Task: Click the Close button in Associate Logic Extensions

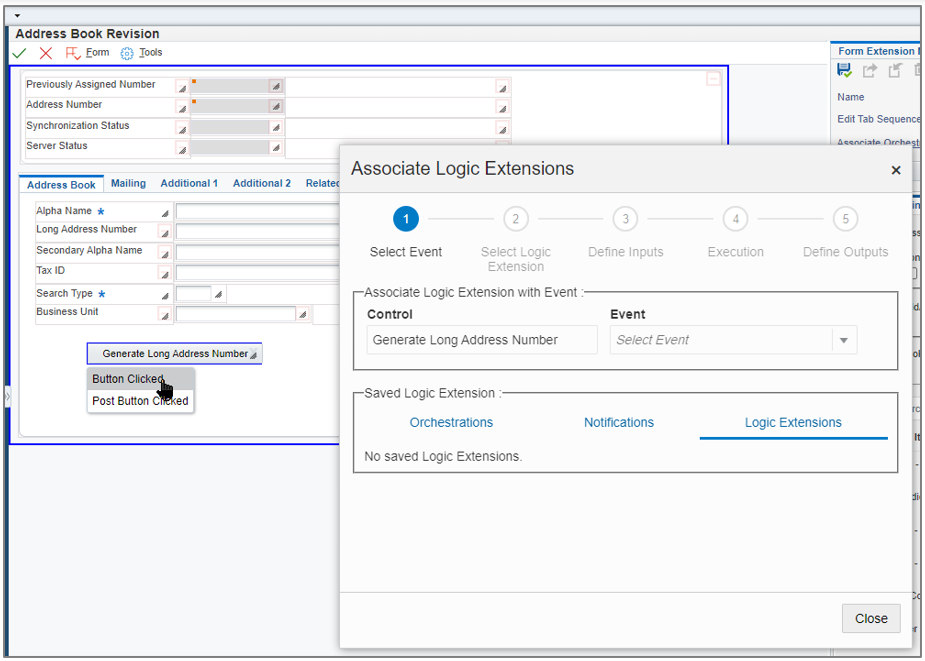Action: point(870,618)
